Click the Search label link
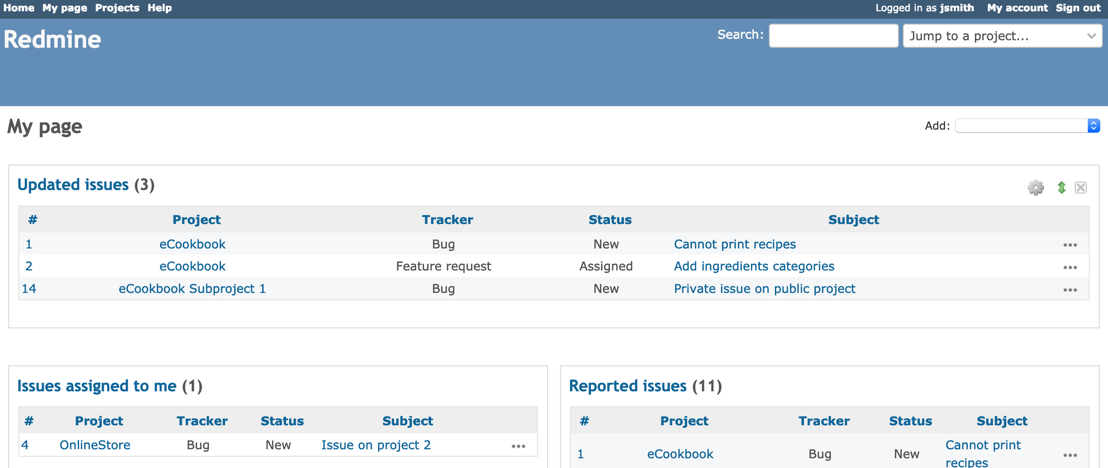 (x=739, y=35)
